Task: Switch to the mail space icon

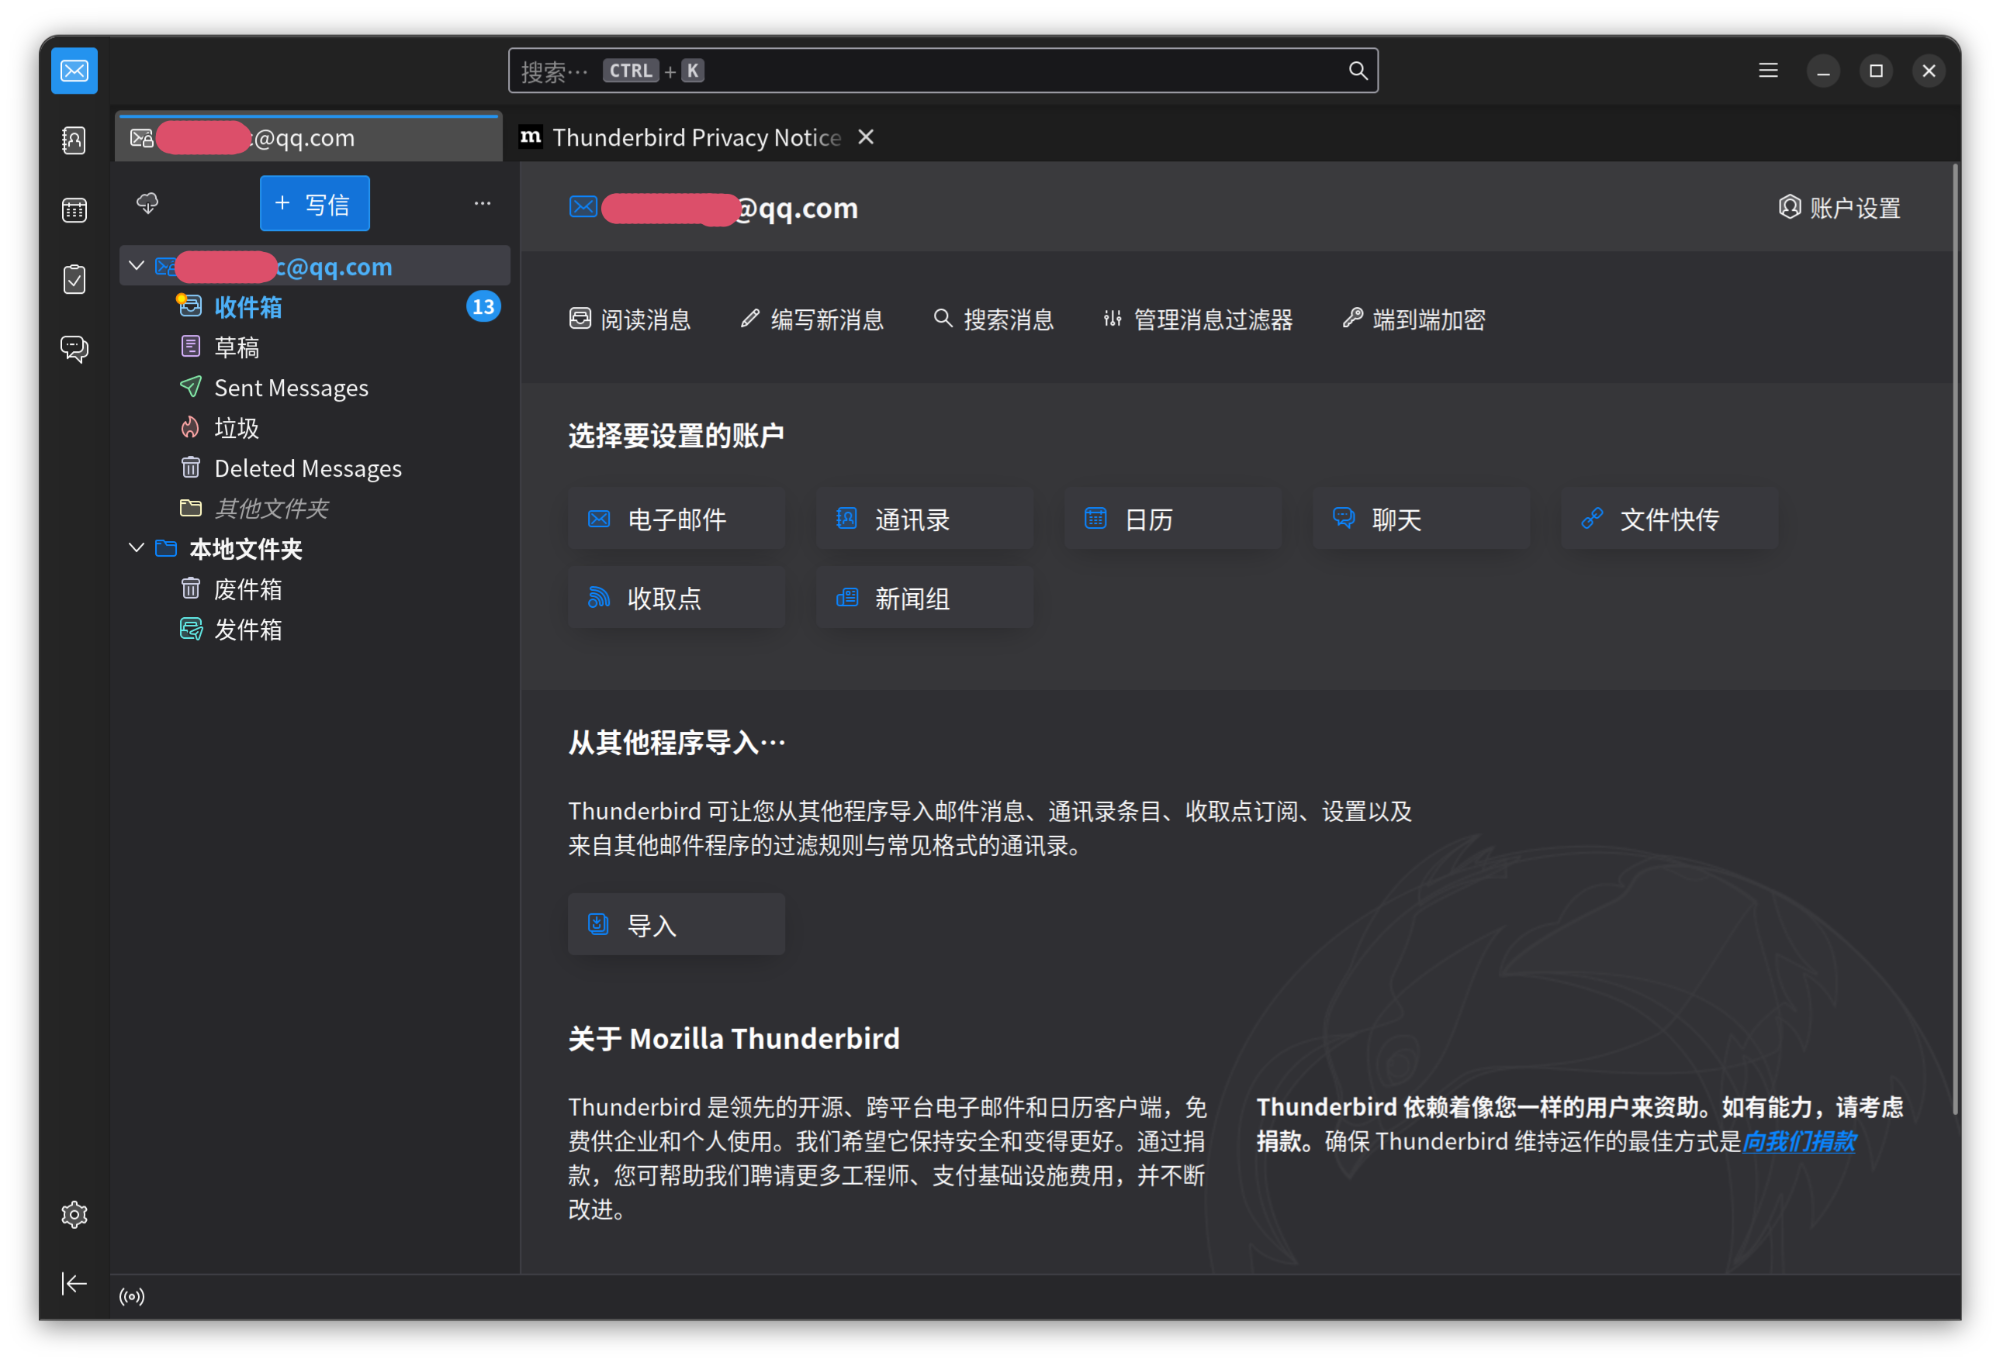Action: [74, 71]
